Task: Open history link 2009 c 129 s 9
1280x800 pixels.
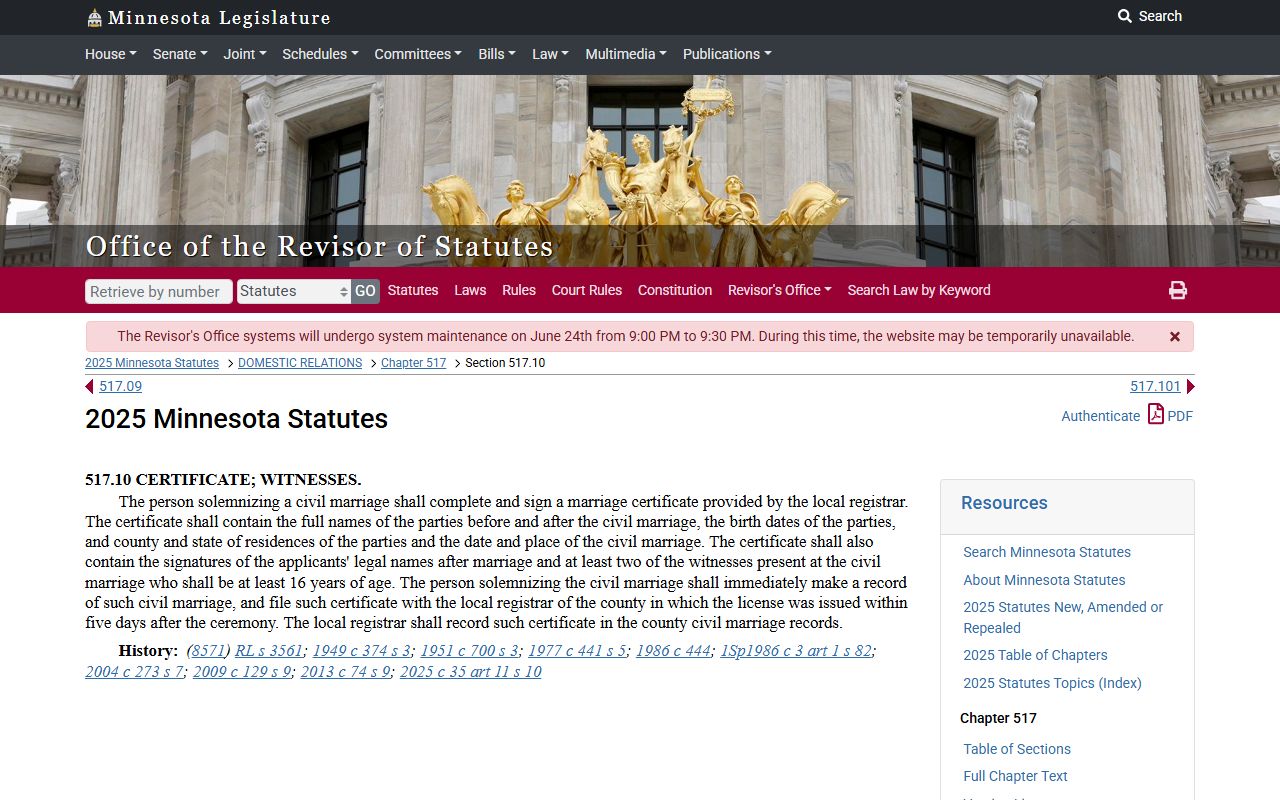Action: click(x=242, y=672)
